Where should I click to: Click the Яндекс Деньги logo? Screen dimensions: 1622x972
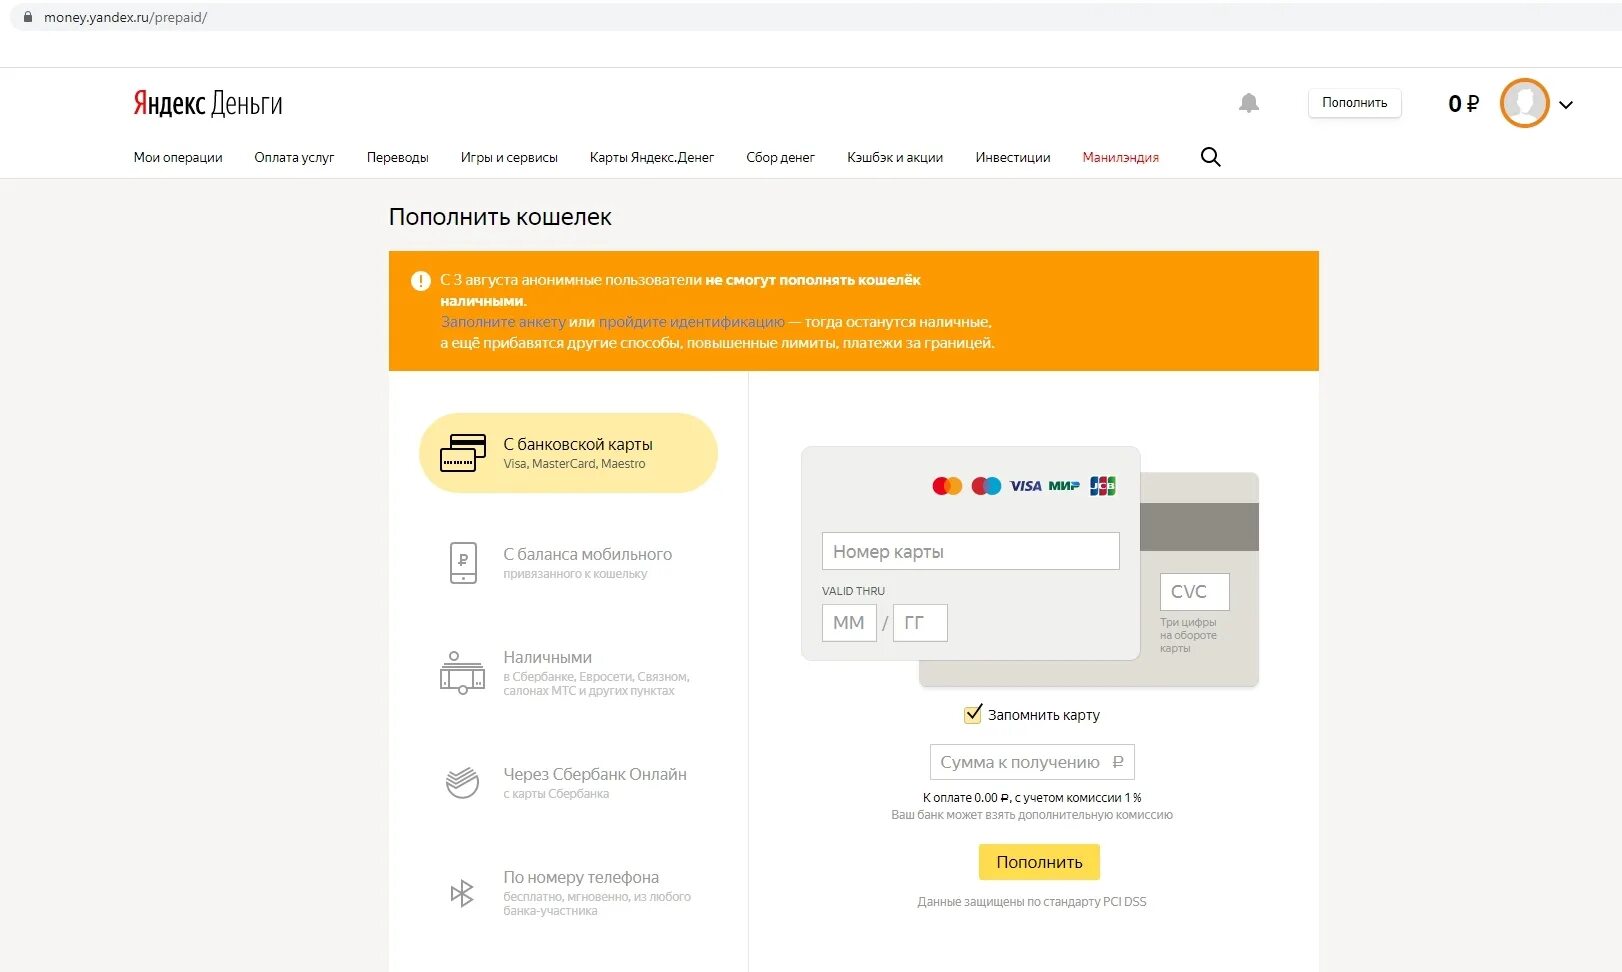[208, 103]
